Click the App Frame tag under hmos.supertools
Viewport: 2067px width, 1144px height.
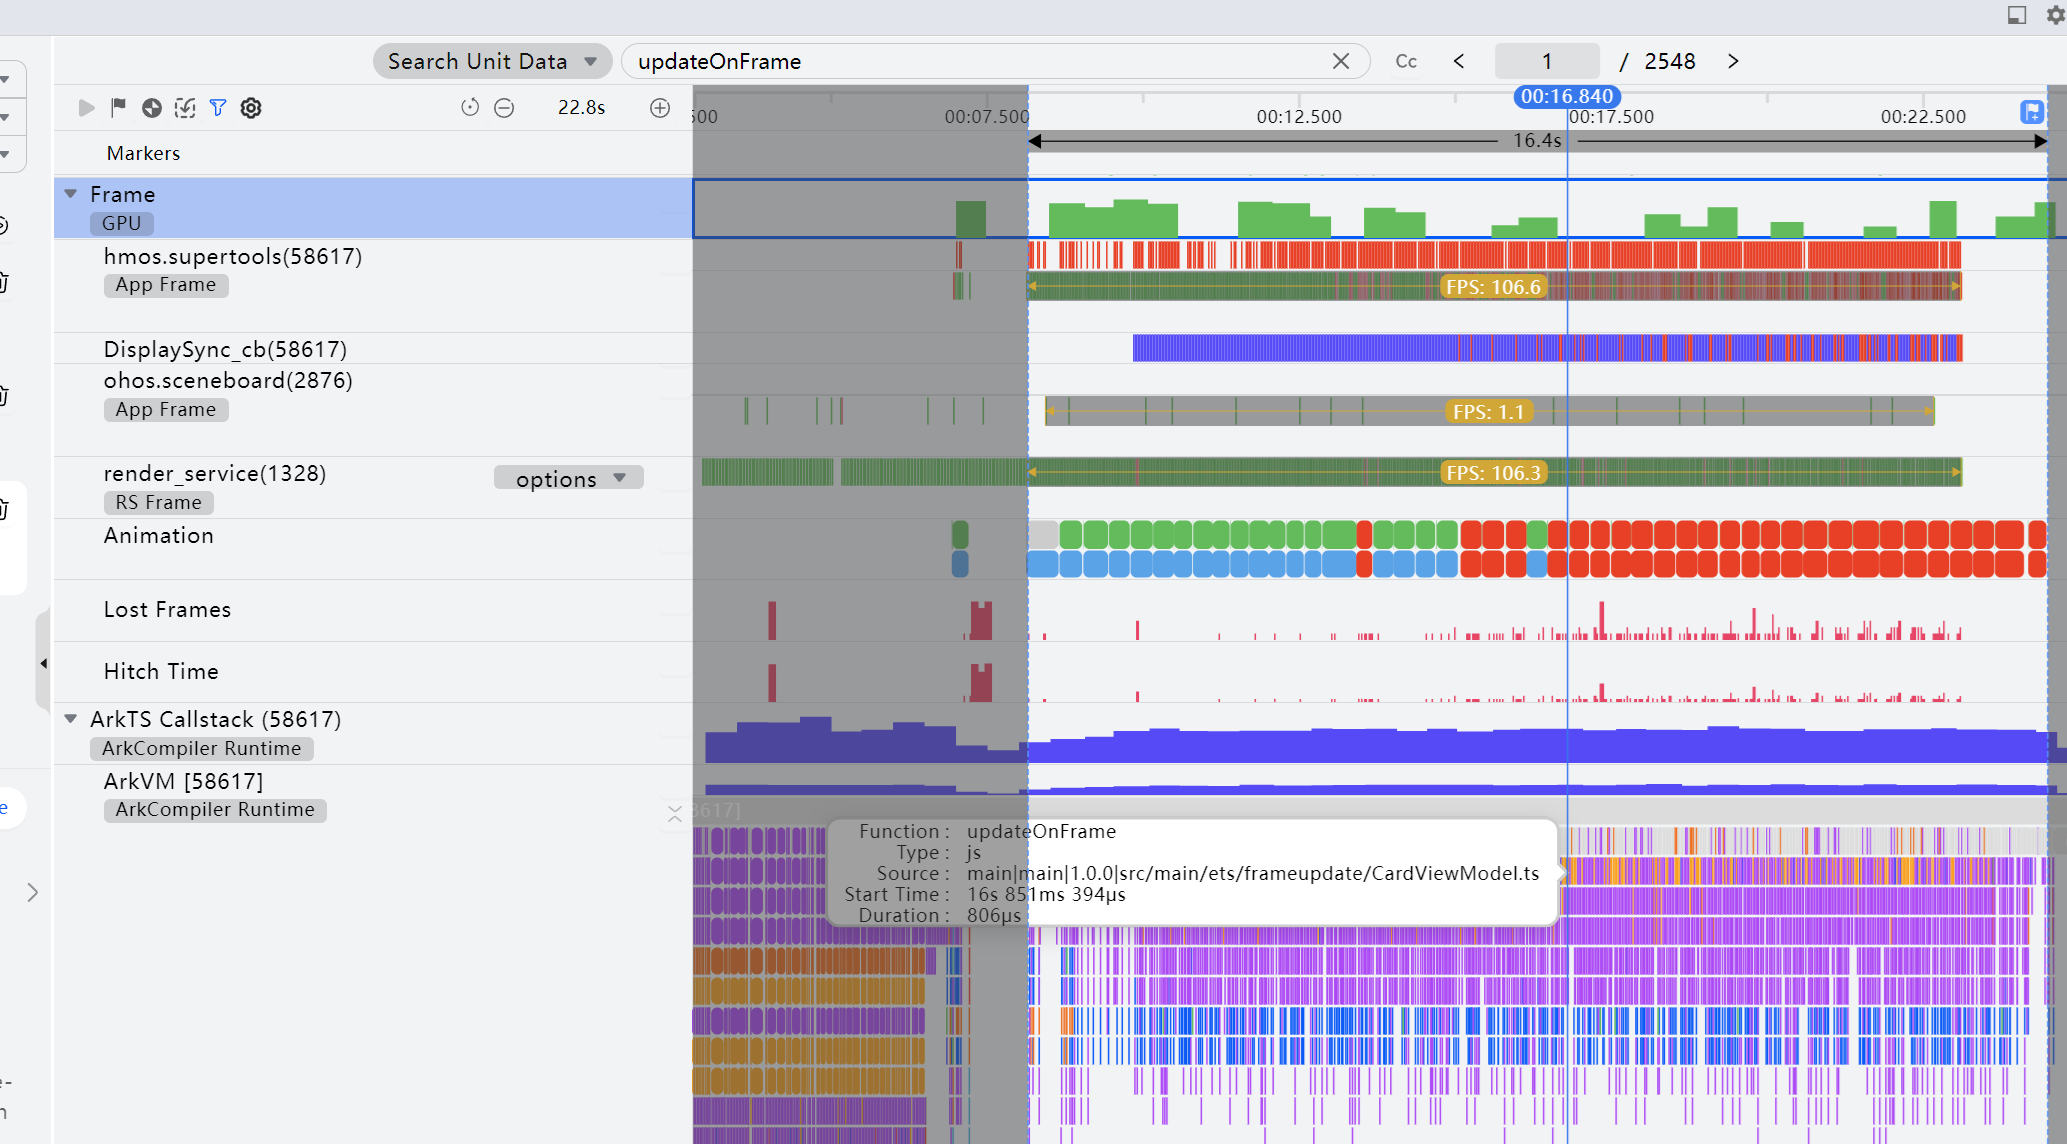[x=166, y=285]
